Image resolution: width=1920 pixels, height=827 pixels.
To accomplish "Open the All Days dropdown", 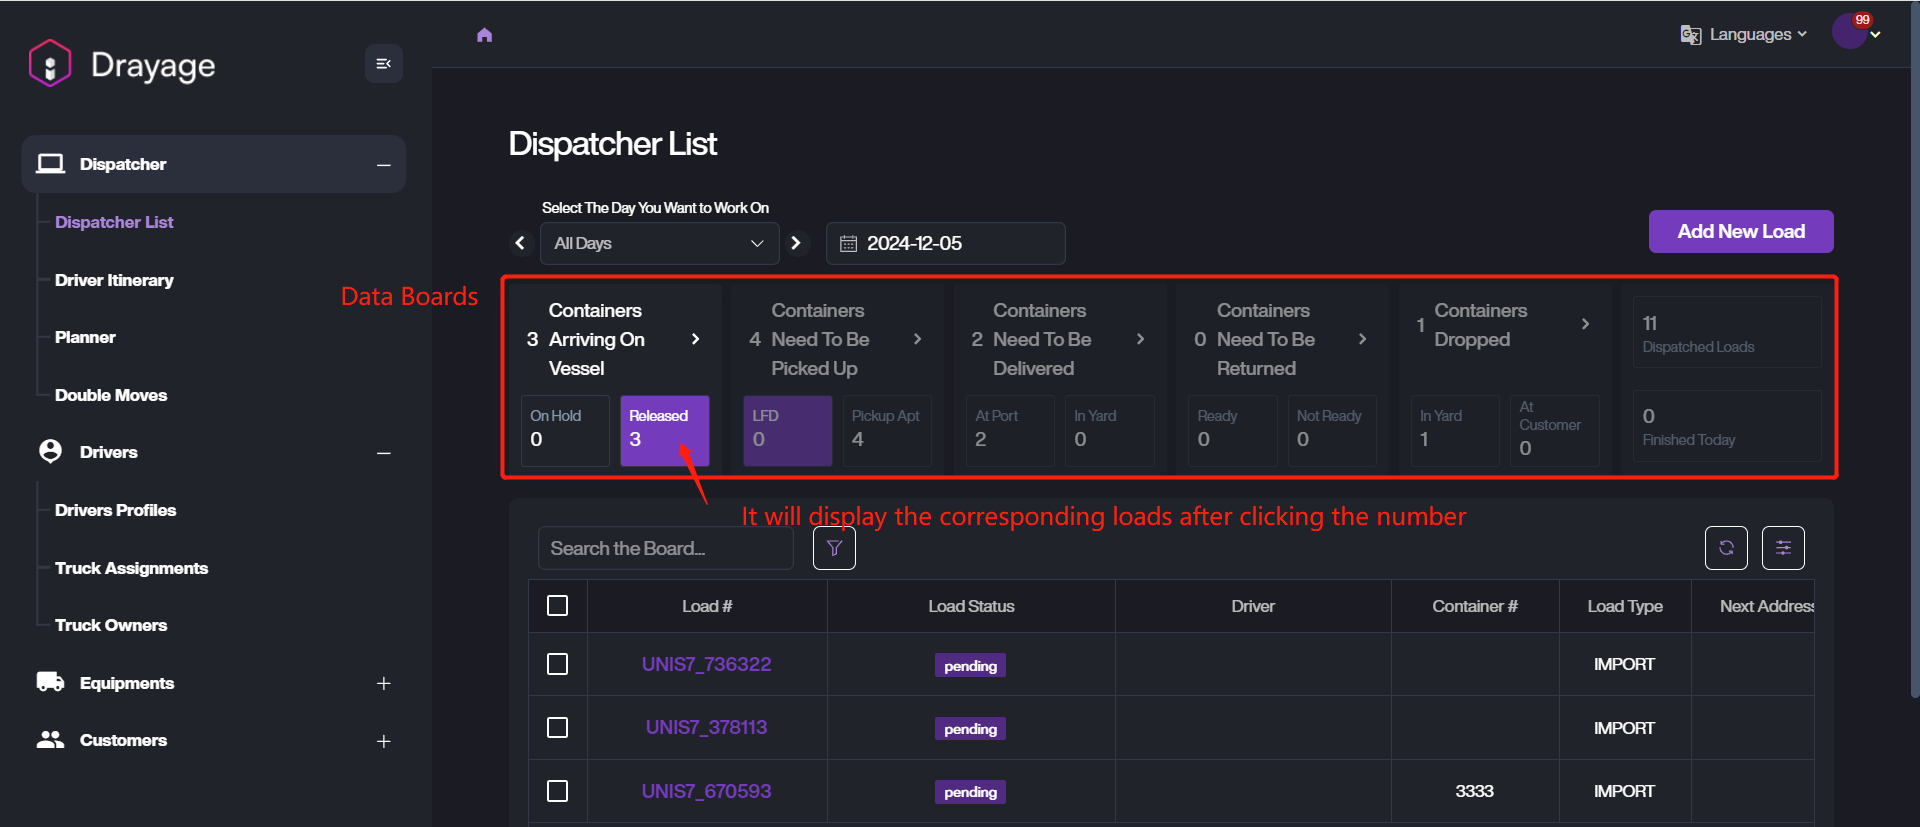I will [x=659, y=243].
